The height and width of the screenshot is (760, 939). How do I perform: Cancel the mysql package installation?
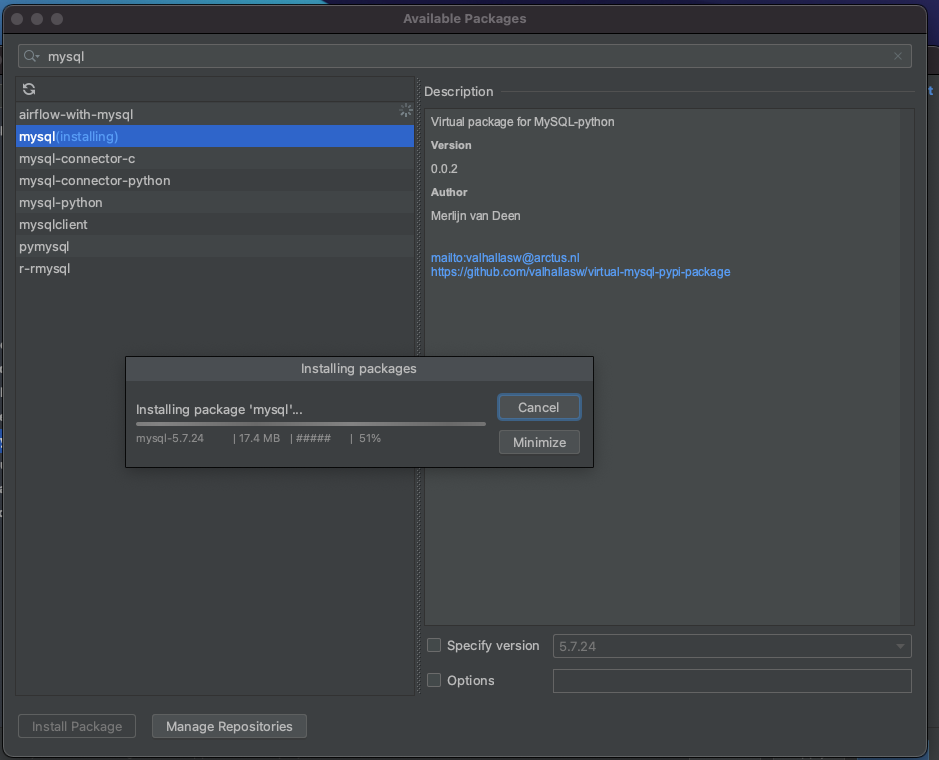pos(539,407)
